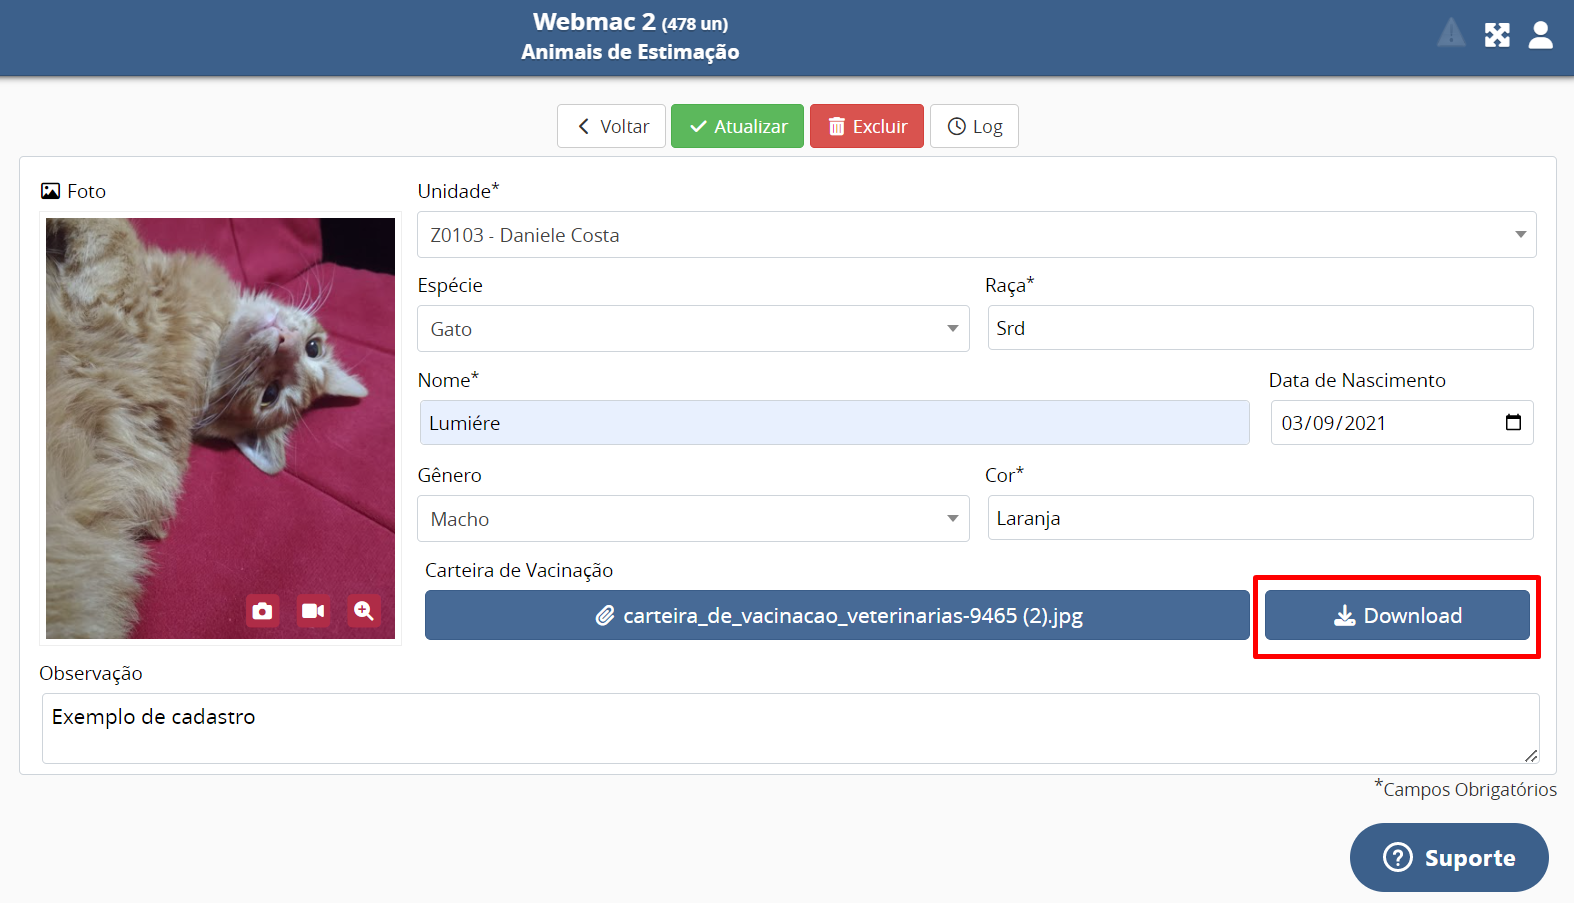
Task: Click the attached carteira_de_vacinacao file button
Action: pyautogui.click(x=837, y=615)
